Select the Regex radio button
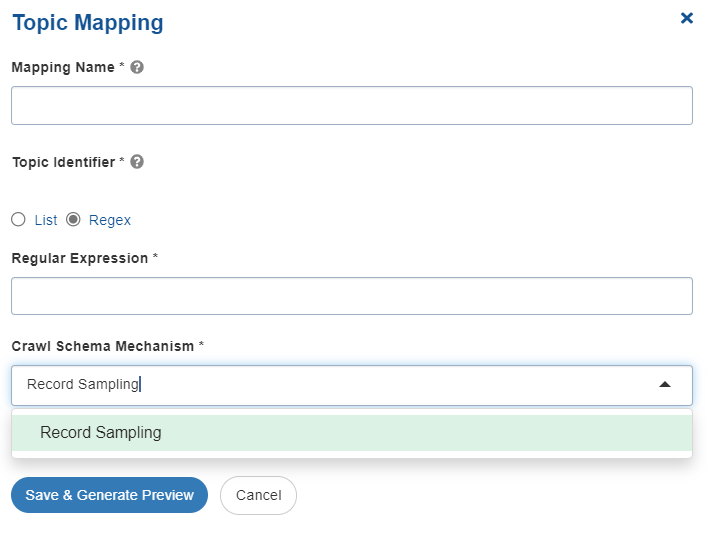The width and height of the screenshot is (707, 538). [x=73, y=220]
